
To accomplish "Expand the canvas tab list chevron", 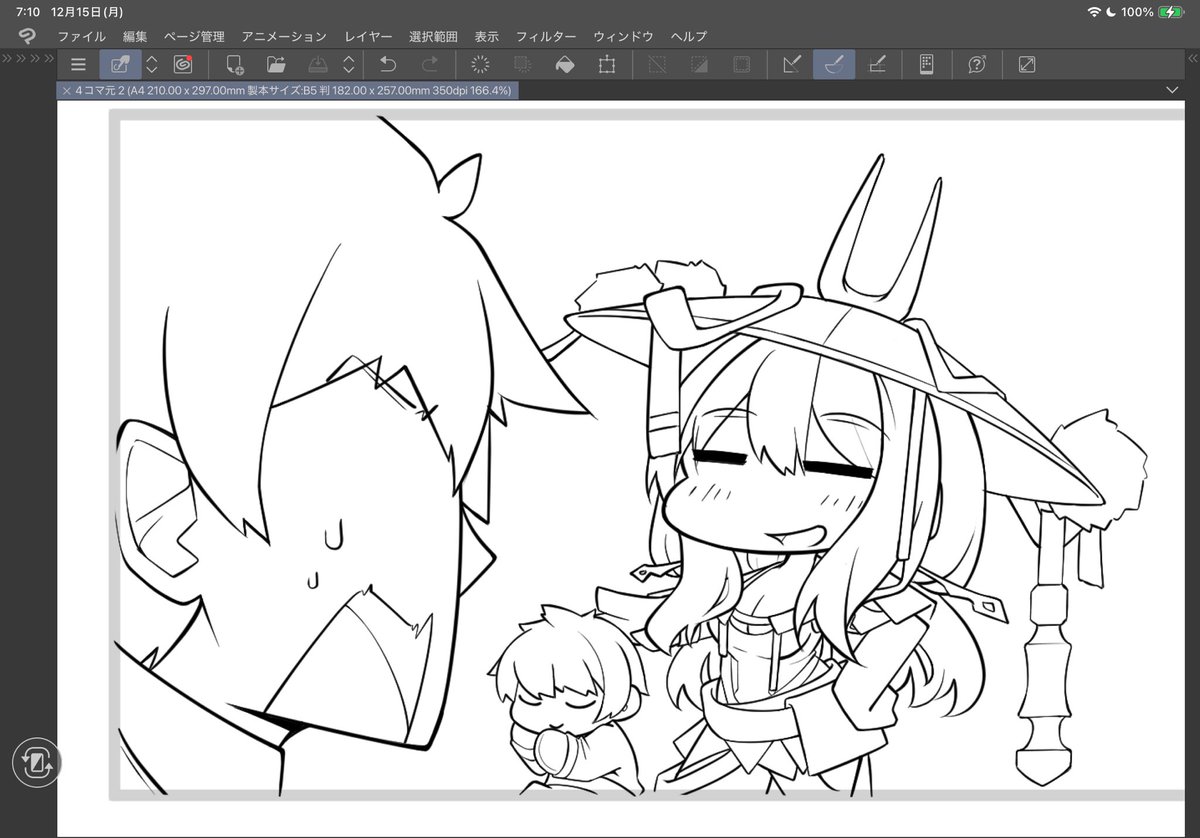I will (1173, 90).
